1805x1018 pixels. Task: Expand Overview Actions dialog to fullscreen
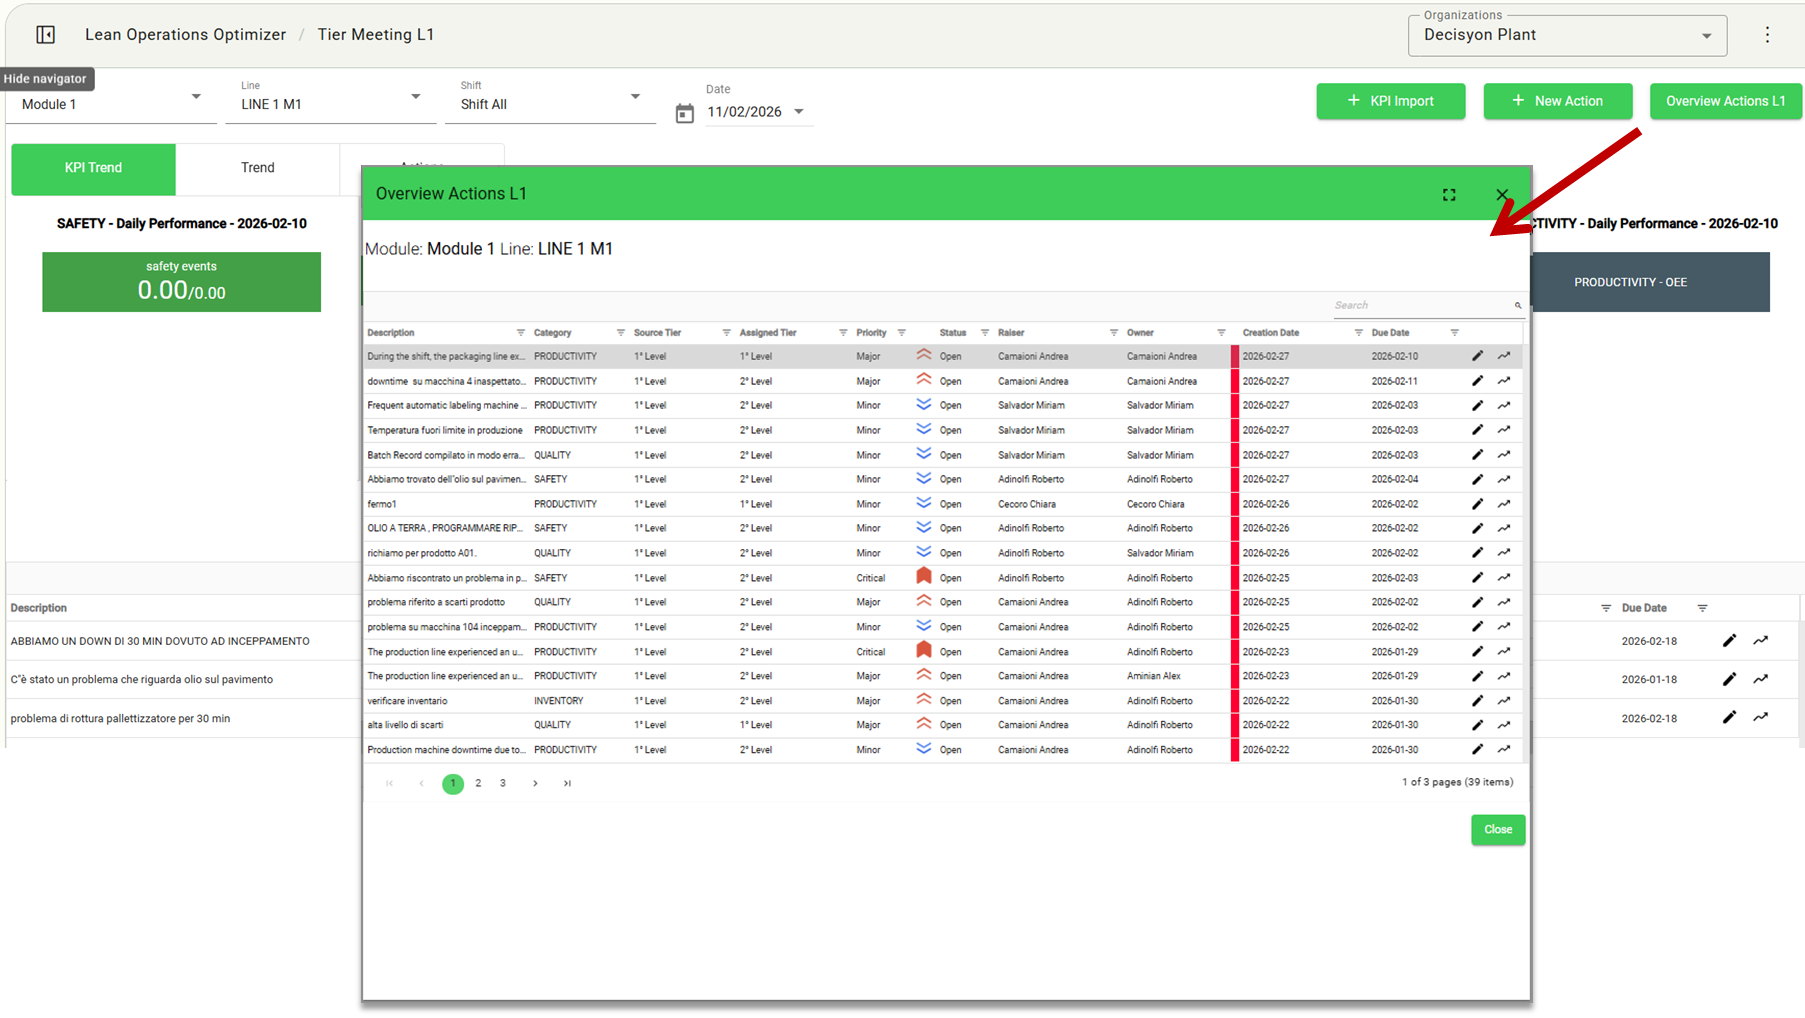(1449, 195)
